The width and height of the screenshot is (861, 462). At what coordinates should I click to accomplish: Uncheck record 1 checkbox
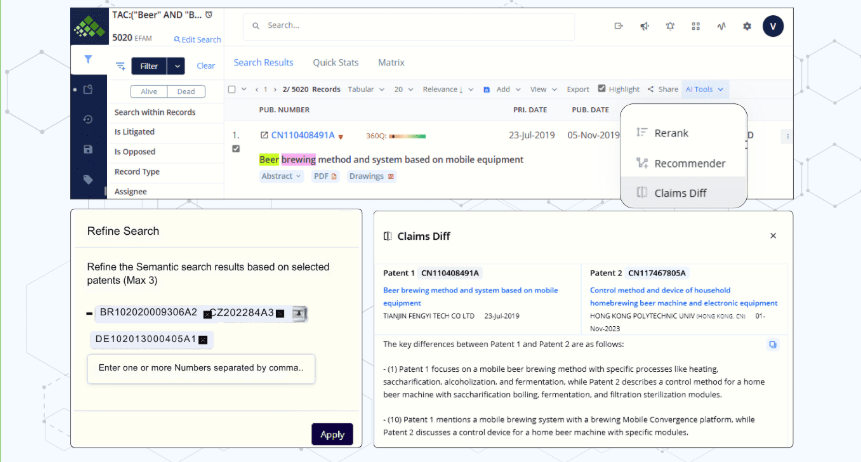point(236,148)
